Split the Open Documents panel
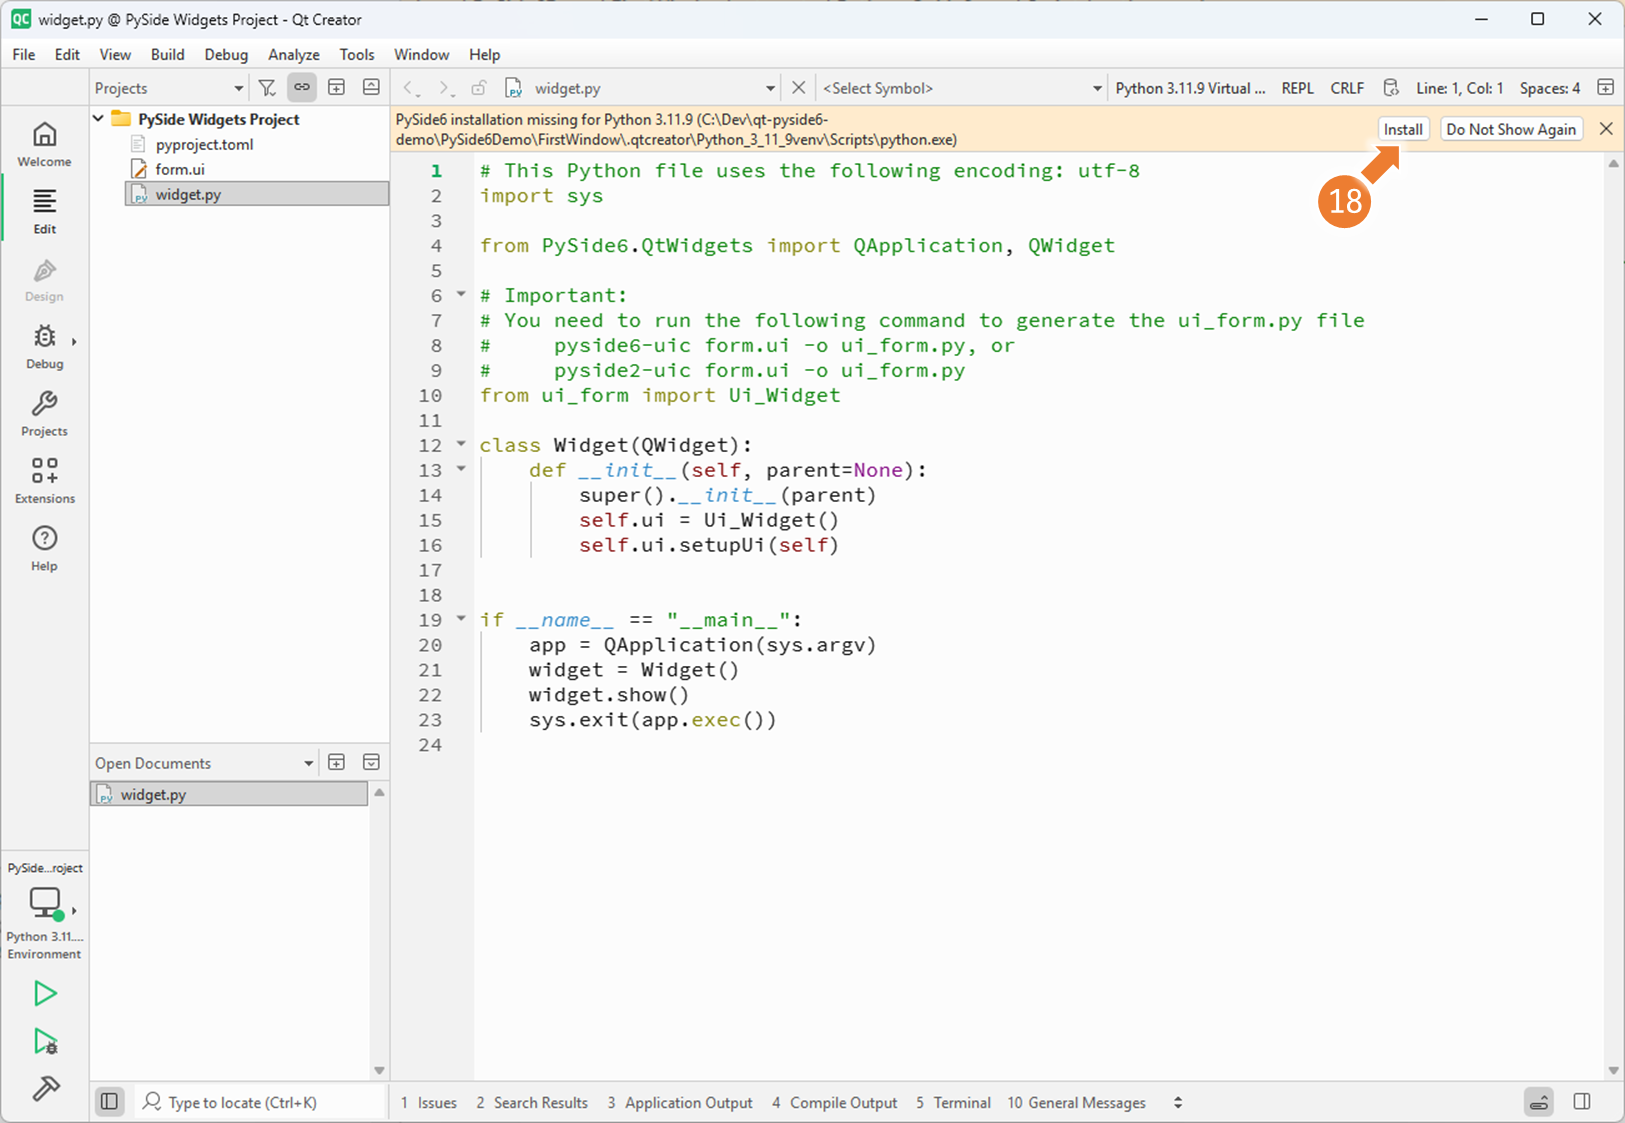Screen dimensions: 1625x1123 click(337, 763)
